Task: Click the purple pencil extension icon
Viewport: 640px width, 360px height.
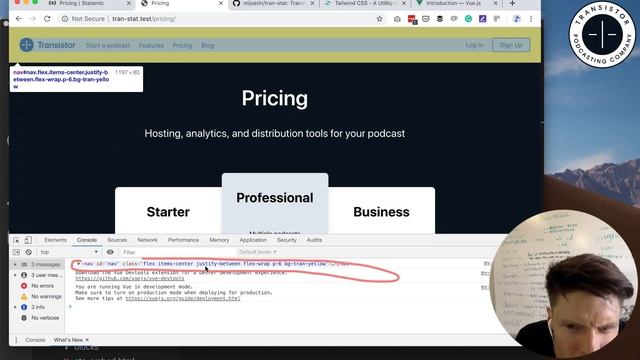Action: (x=482, y=19)
